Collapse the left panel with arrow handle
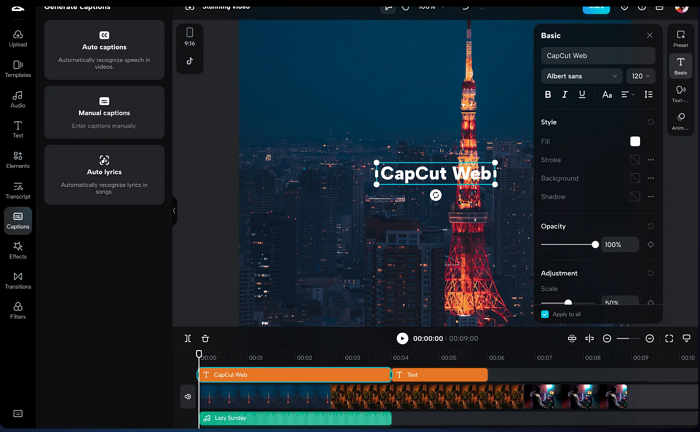Viewport: 700px width, 432px height. point(174,211)
